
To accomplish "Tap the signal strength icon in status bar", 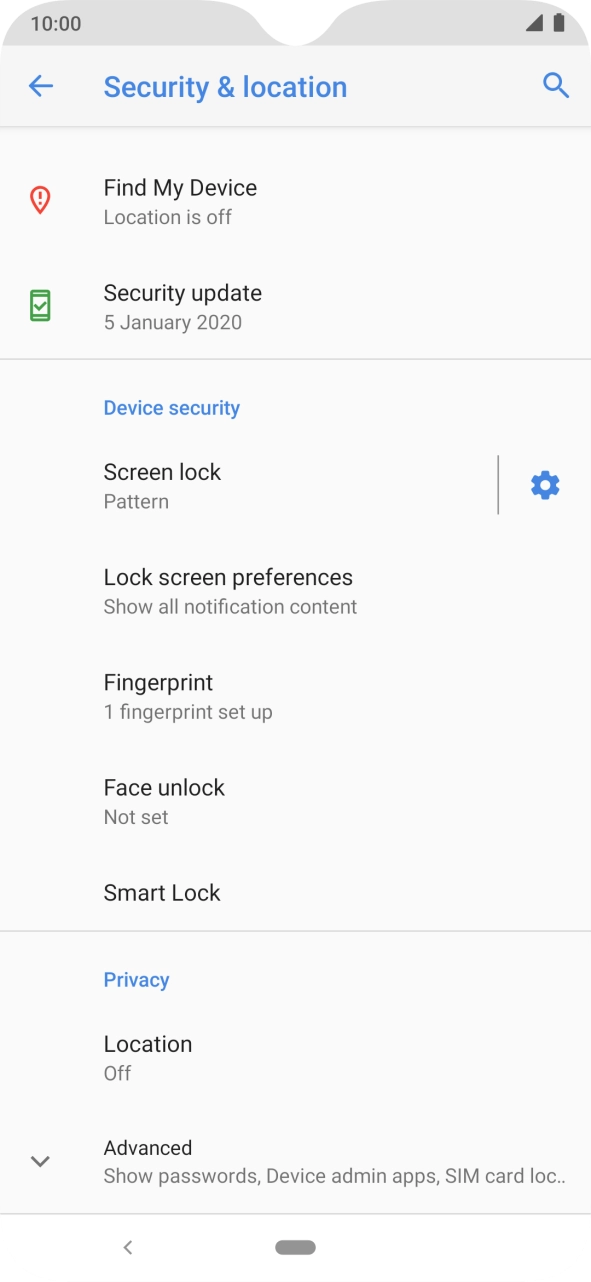I will pos(533,22).
